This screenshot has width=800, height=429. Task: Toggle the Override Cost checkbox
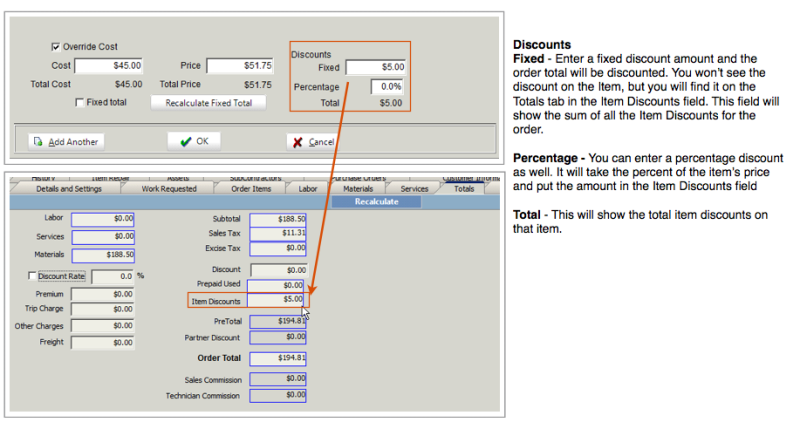coord(56,47)
